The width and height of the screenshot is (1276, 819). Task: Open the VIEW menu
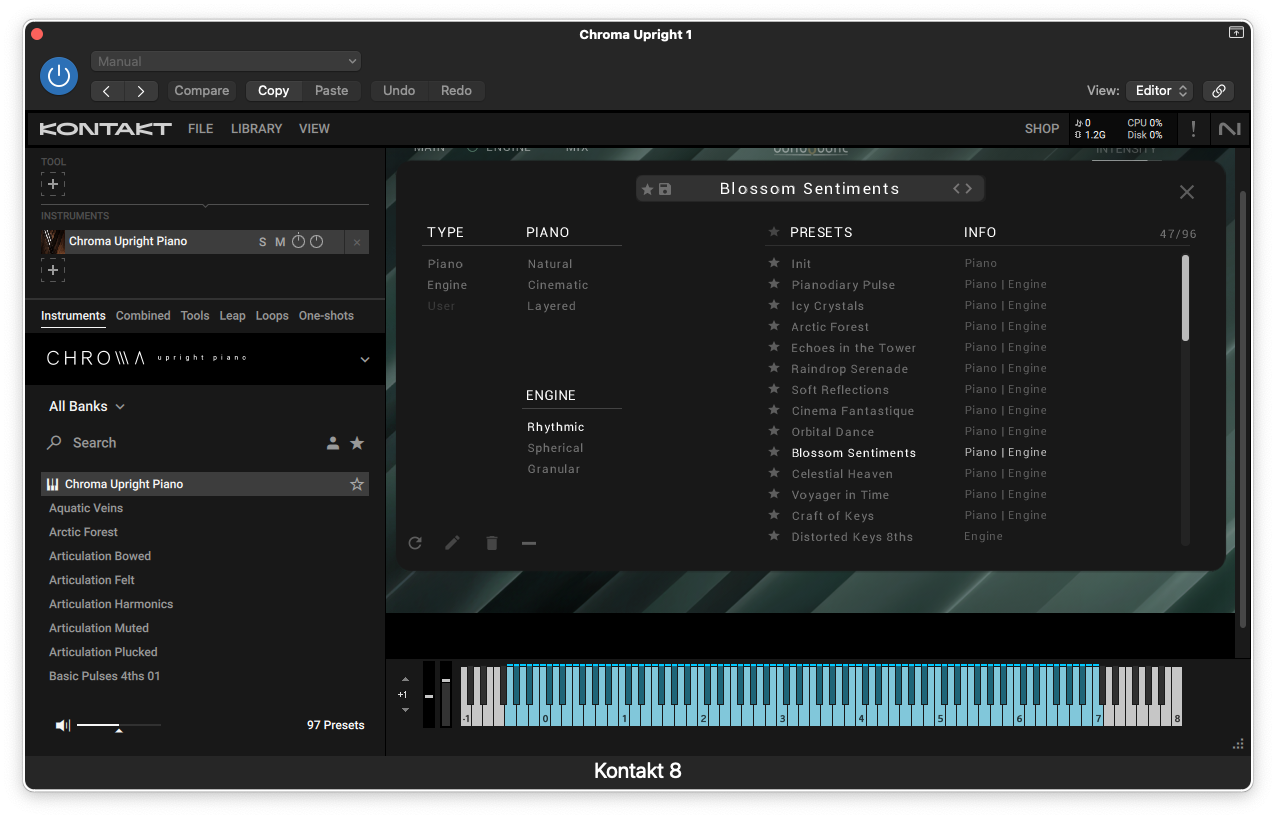click(x=314, y=129)
